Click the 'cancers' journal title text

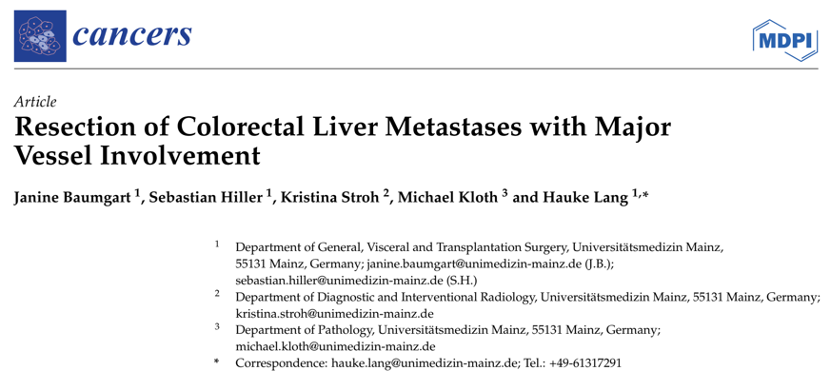coord(132,36)
